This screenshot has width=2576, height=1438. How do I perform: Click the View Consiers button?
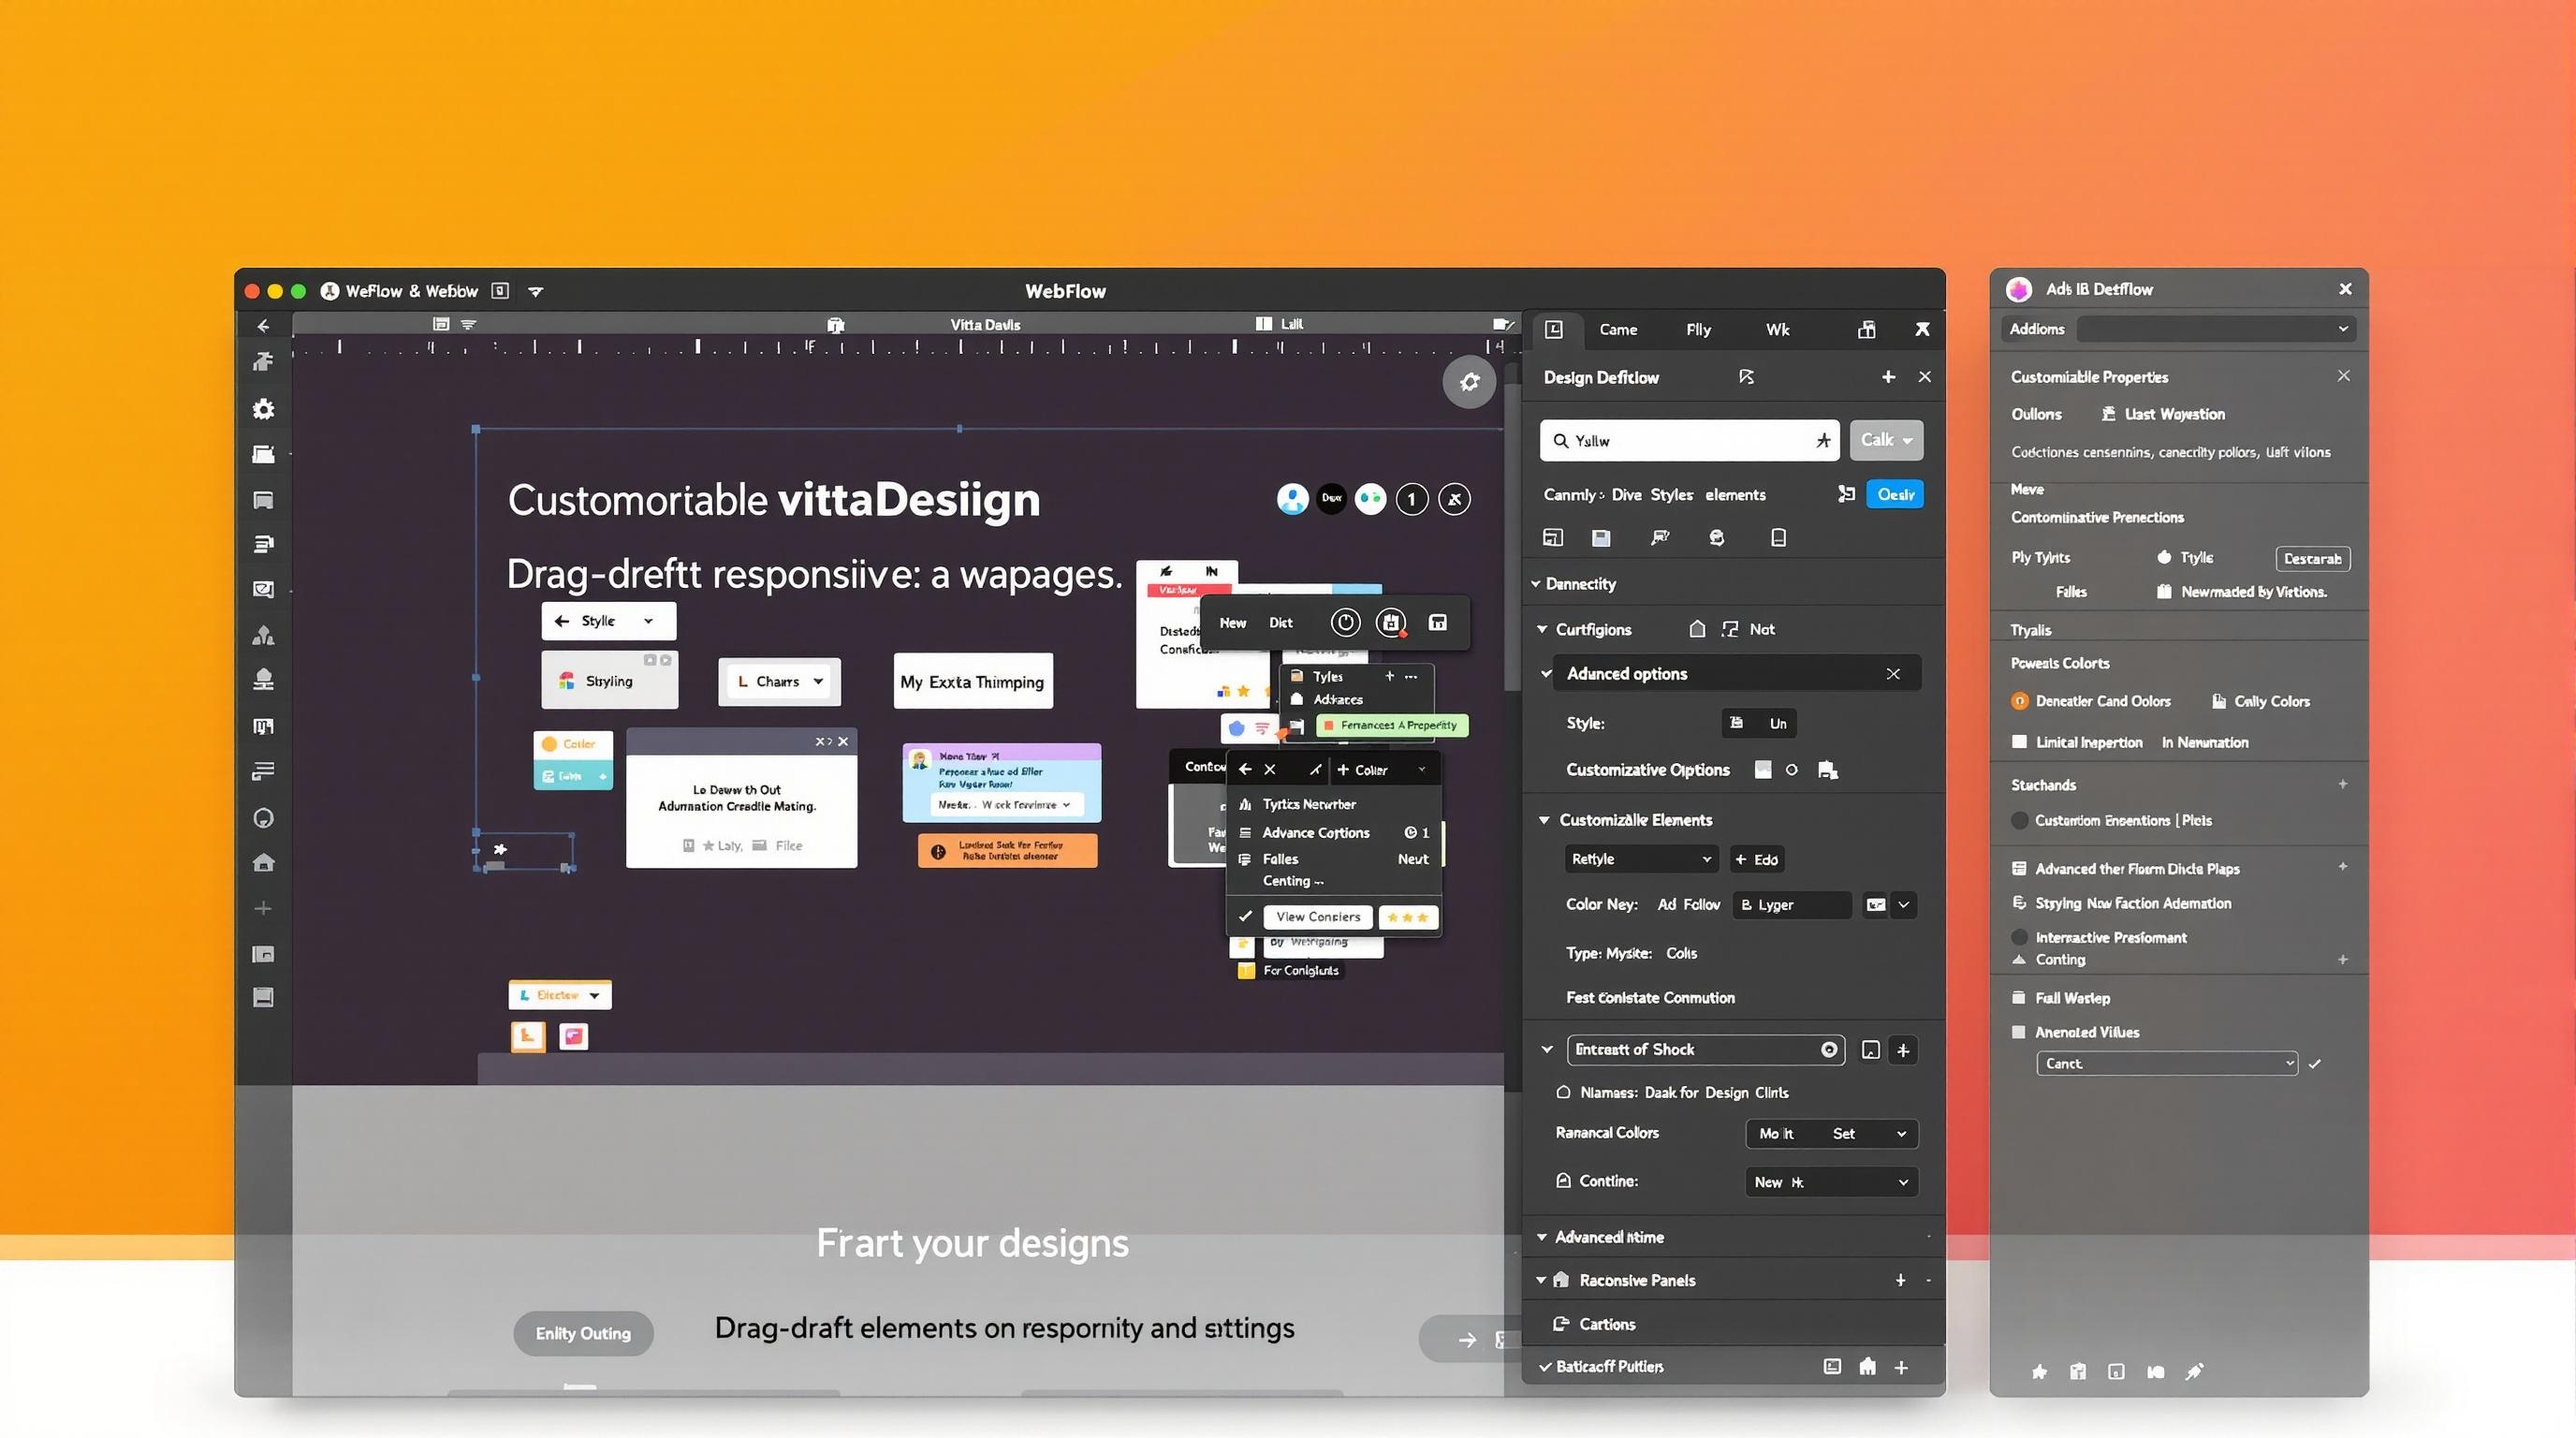[x=1318, y=916]
